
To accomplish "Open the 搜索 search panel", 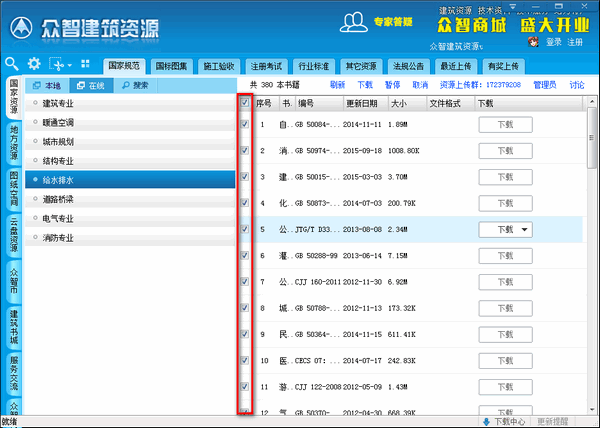I will 134,86.
